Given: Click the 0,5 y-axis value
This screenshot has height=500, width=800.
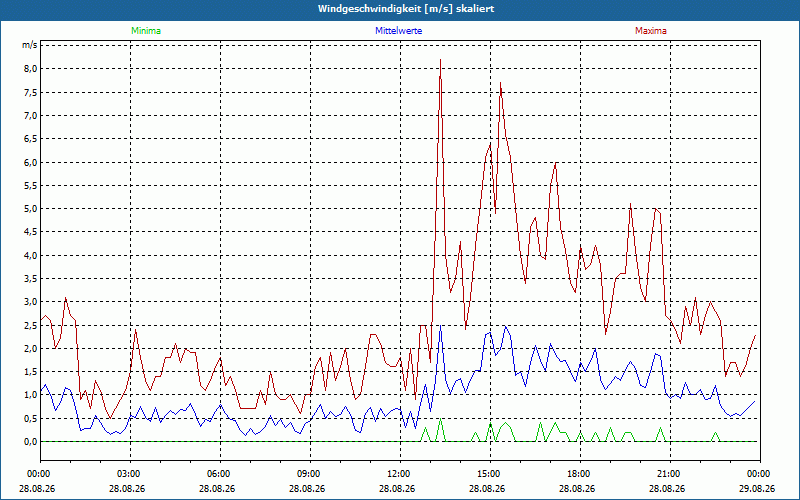Looking at the screenshot, I should click(31, 419).
